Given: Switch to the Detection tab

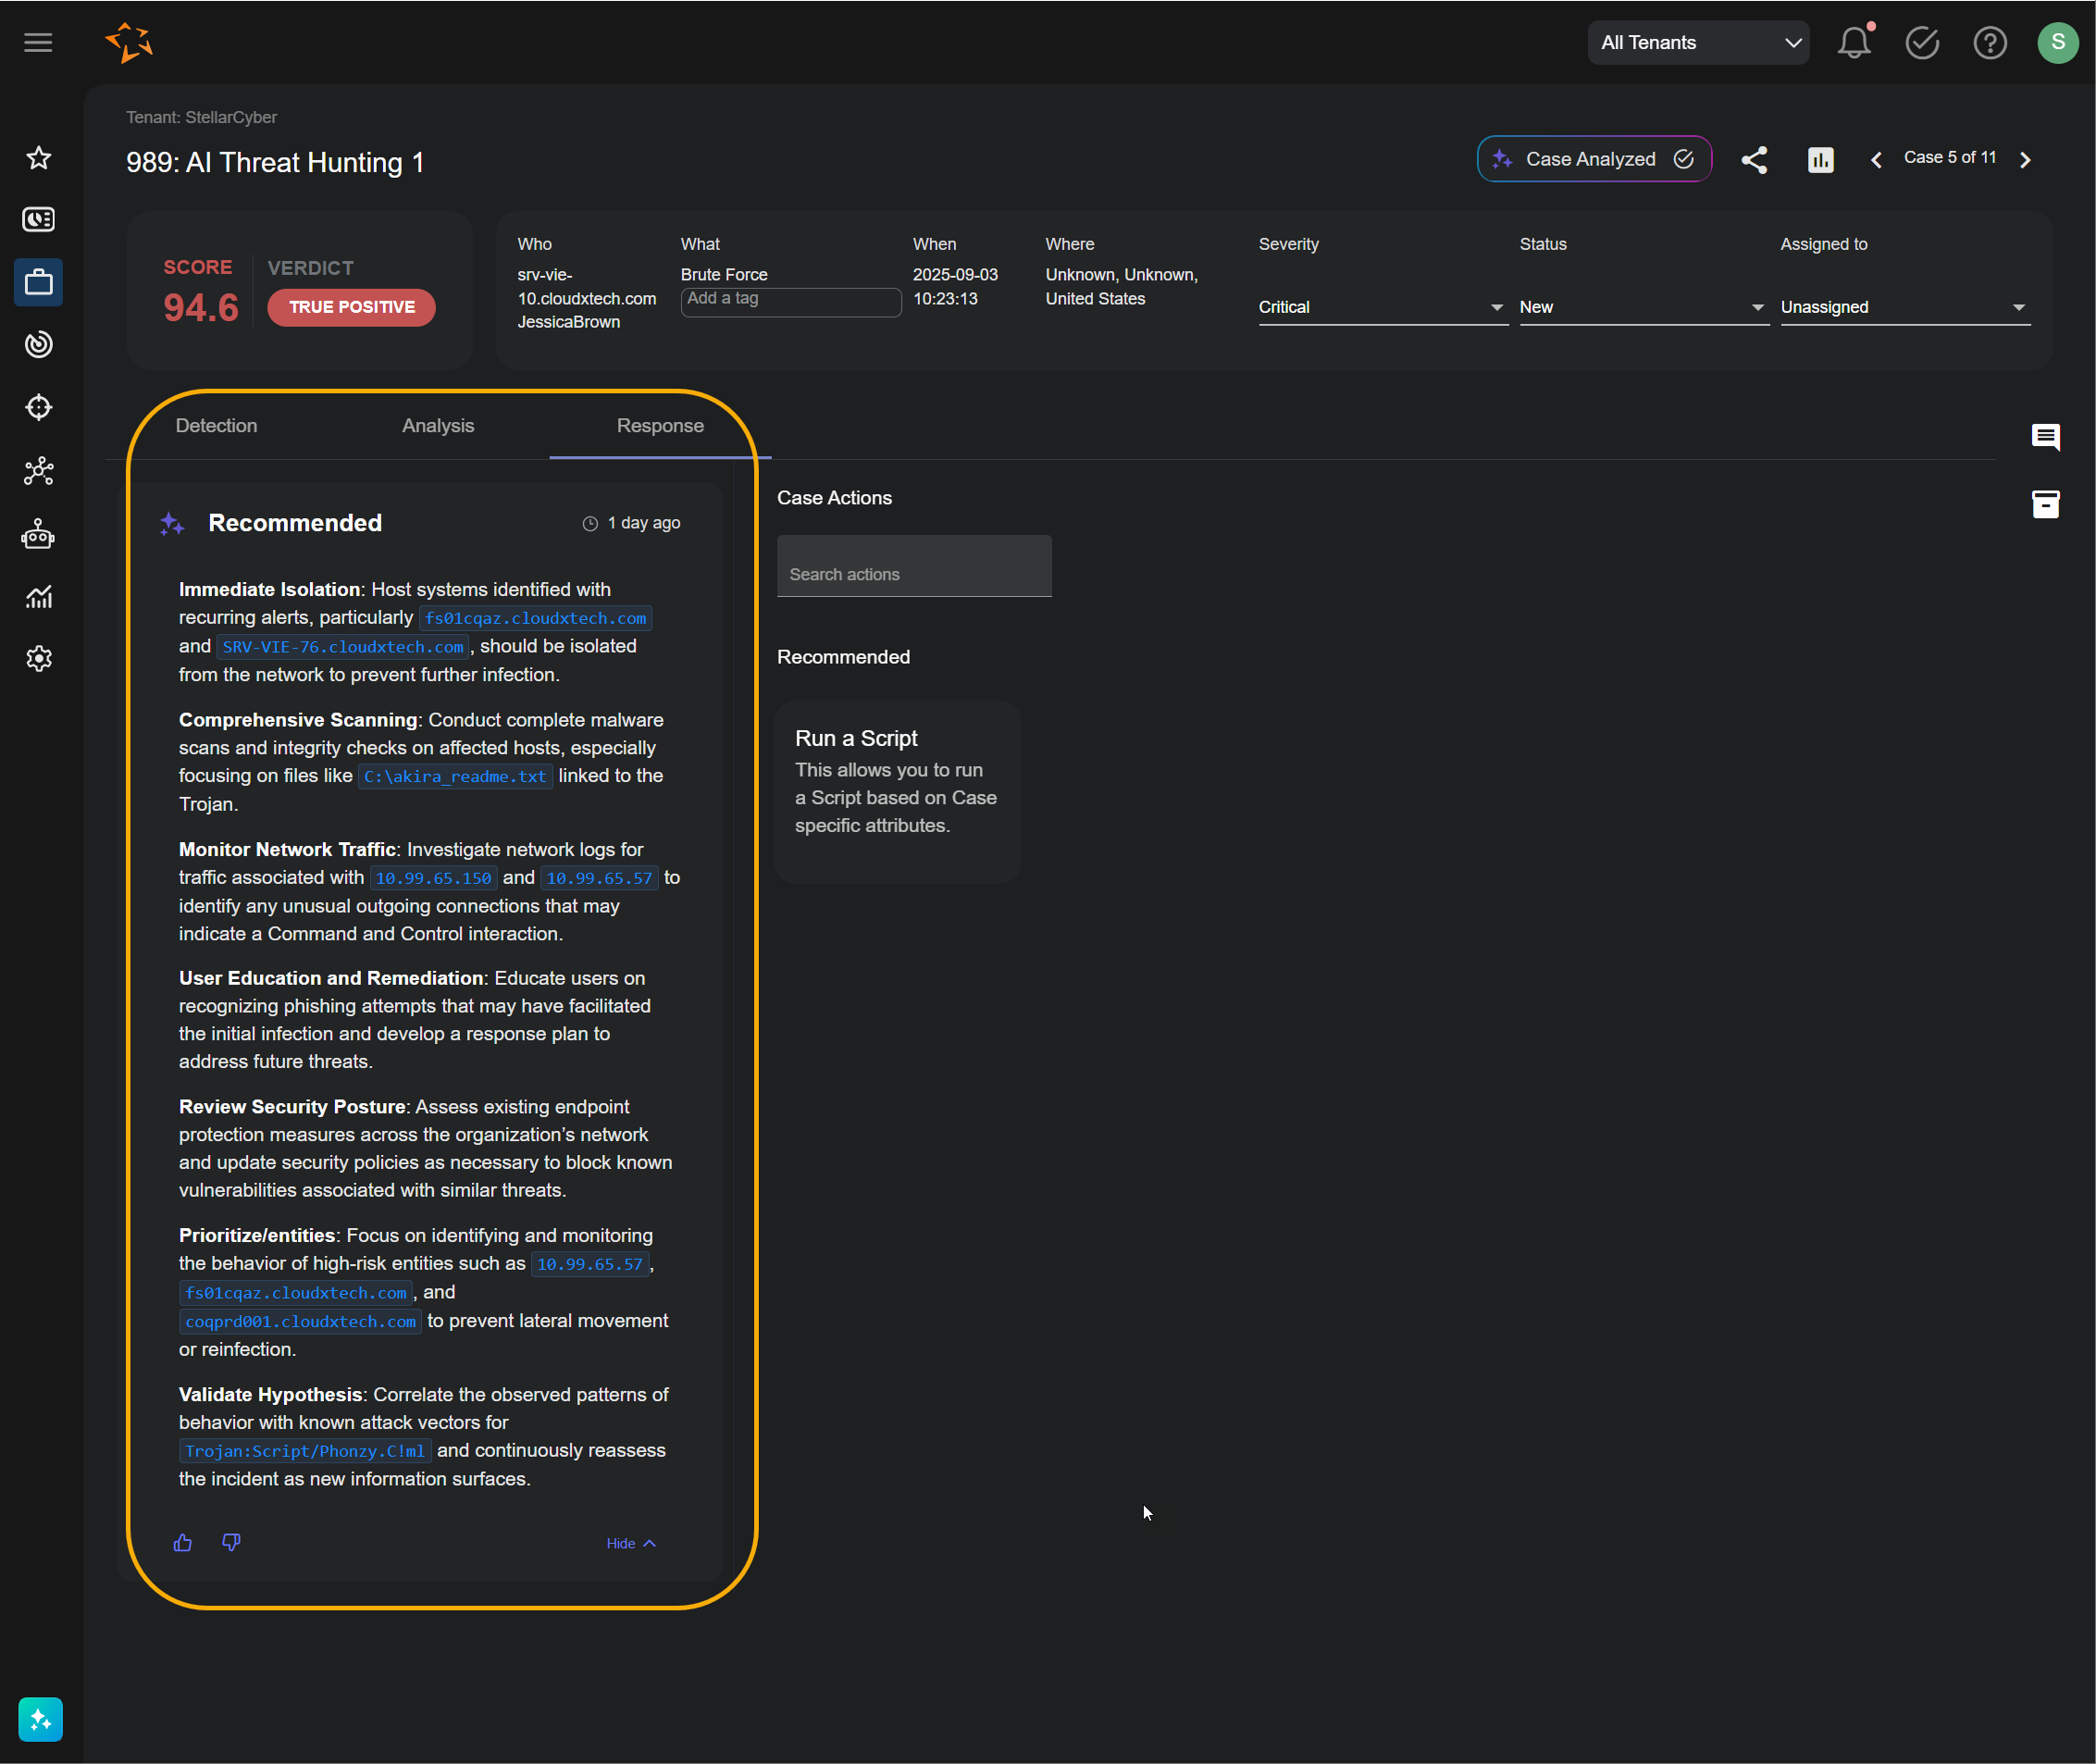Looking at the screenshot, I should [216, 426].
